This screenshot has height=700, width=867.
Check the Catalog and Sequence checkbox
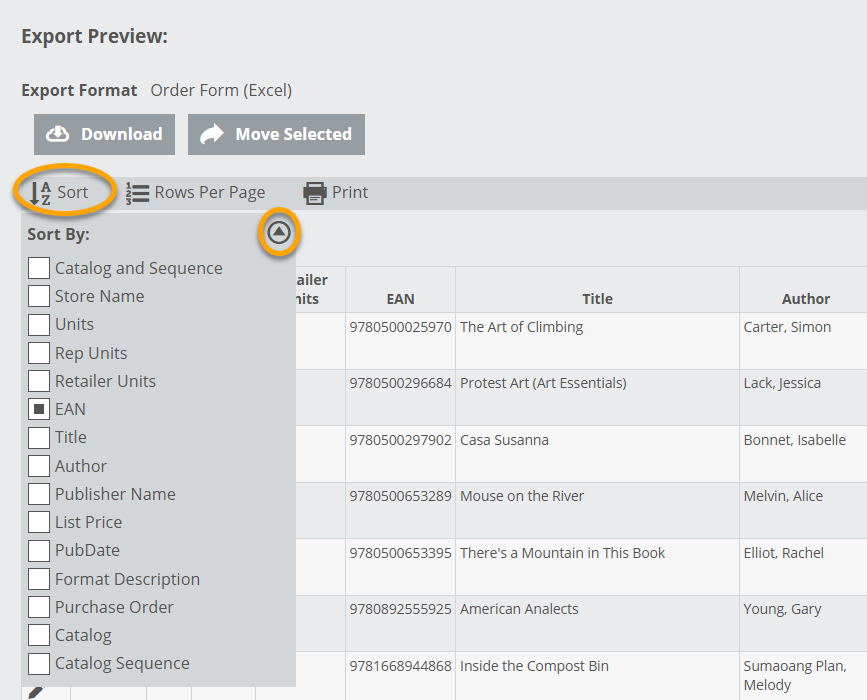(x=39, y=268)
